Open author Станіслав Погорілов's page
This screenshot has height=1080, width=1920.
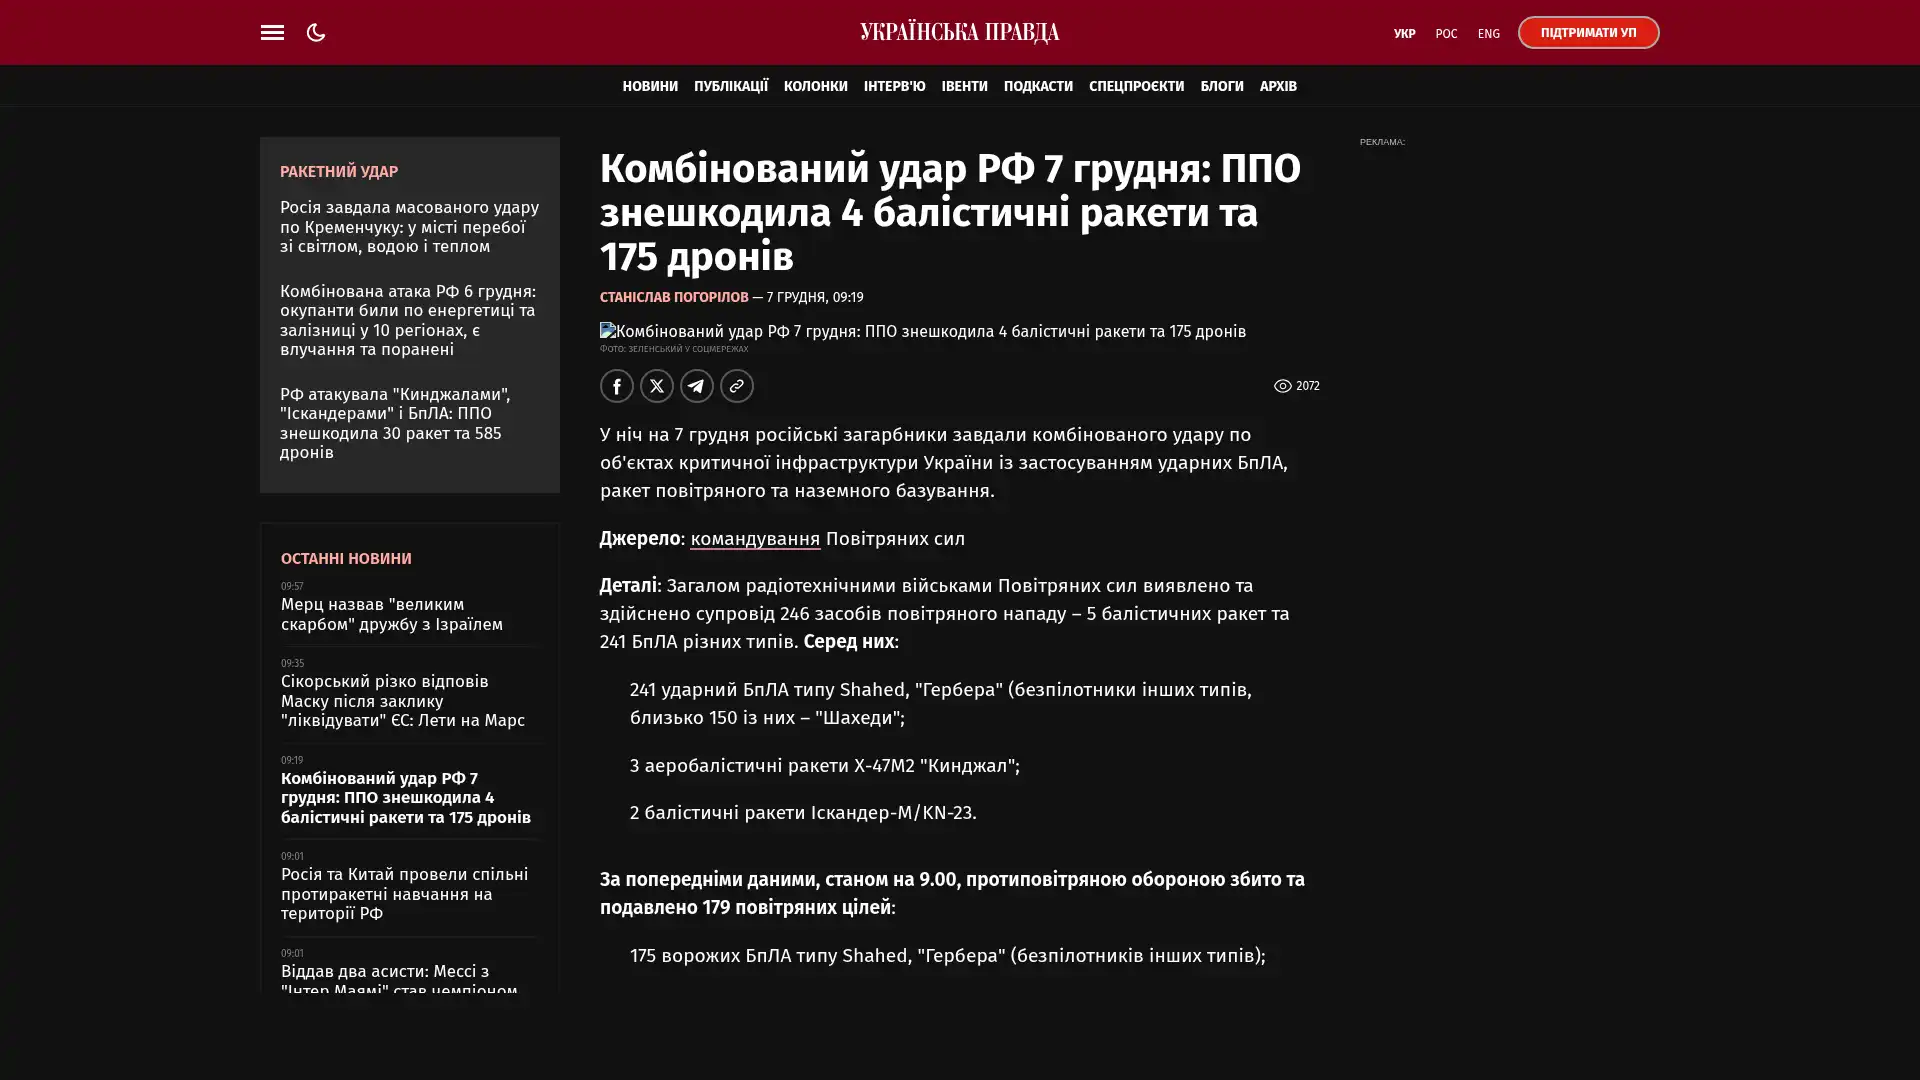coord(673,297)
